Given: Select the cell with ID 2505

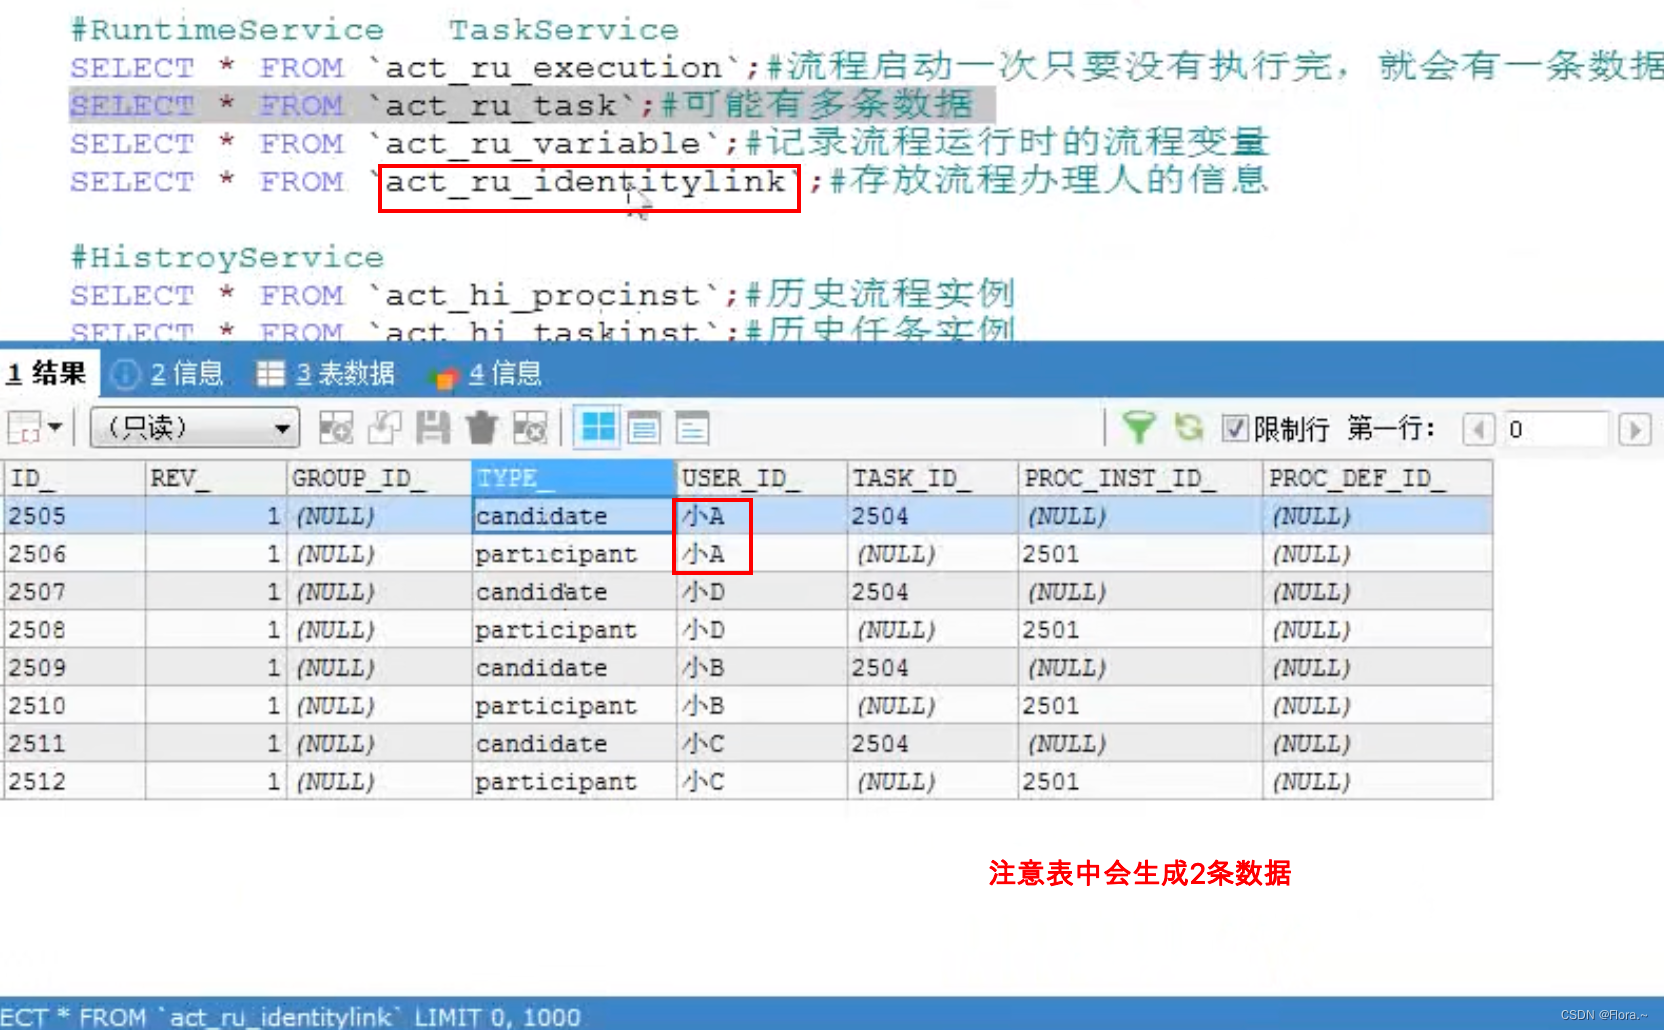Looking at the screenshot, I should tap(75, 516).
